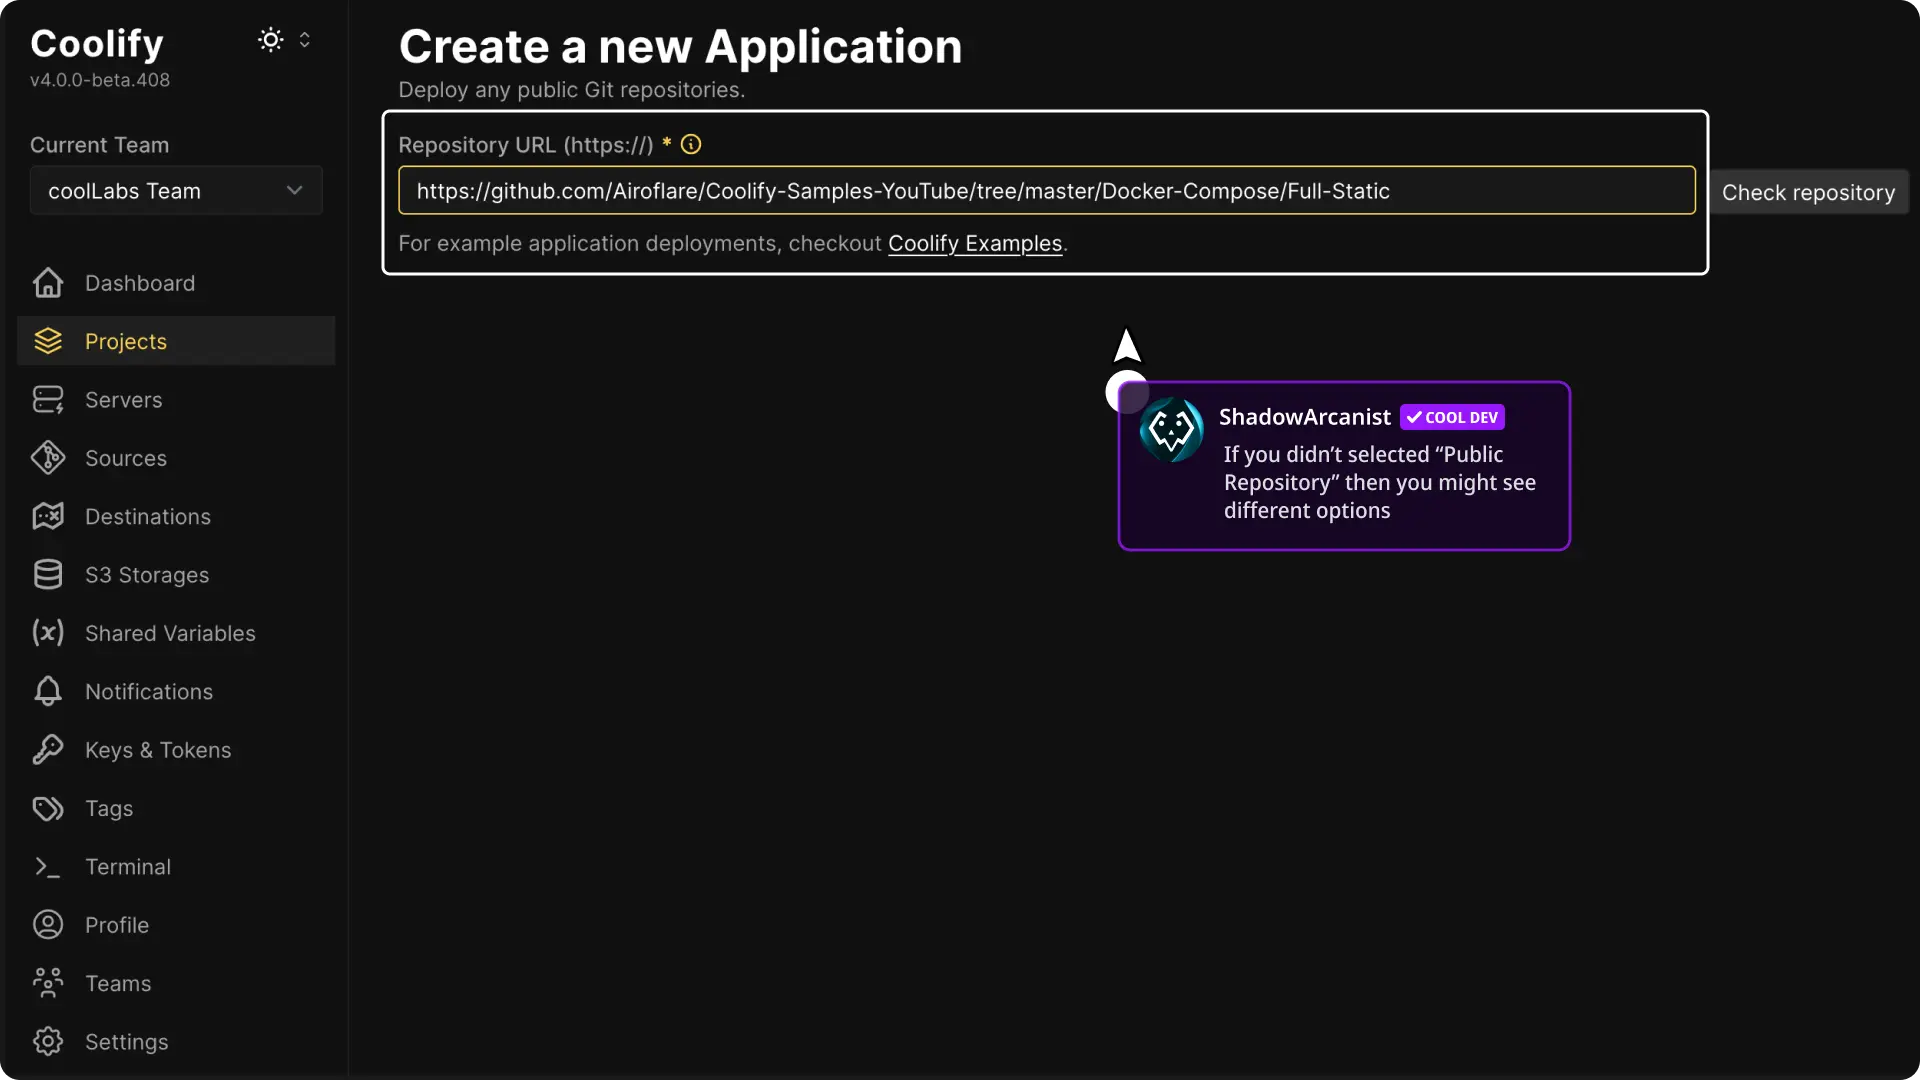
Task: Click the info icon beside Repository URL
Action: (691, 144)
